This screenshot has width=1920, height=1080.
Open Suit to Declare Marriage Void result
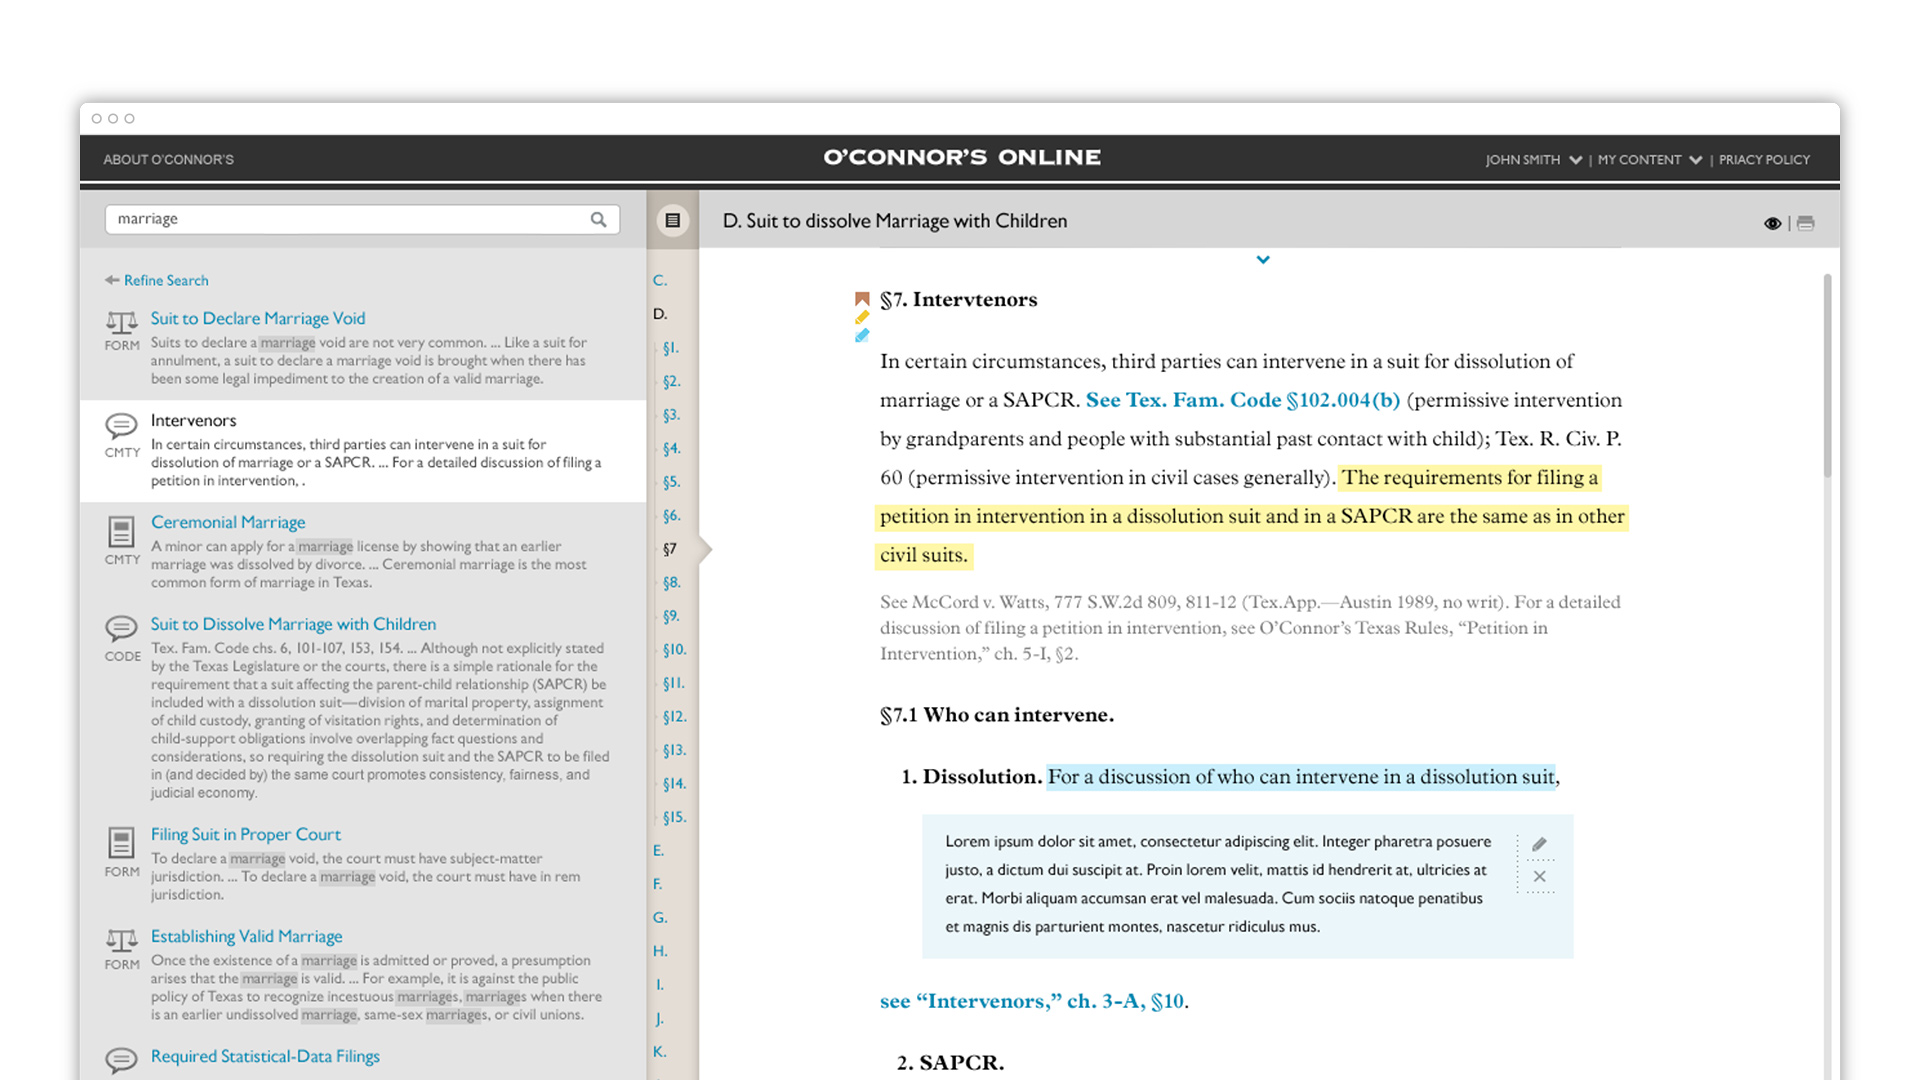258,319
